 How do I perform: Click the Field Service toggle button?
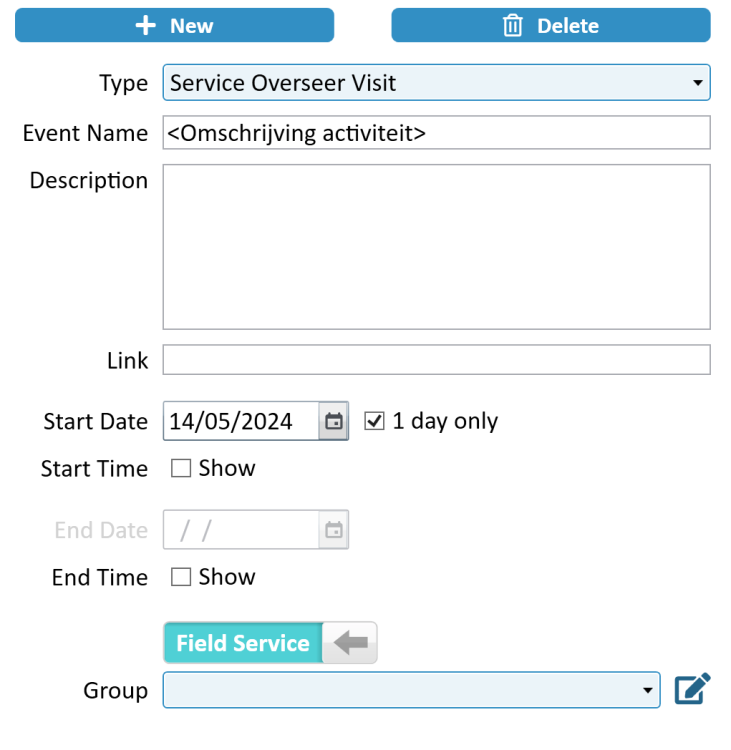click(243, 643)
